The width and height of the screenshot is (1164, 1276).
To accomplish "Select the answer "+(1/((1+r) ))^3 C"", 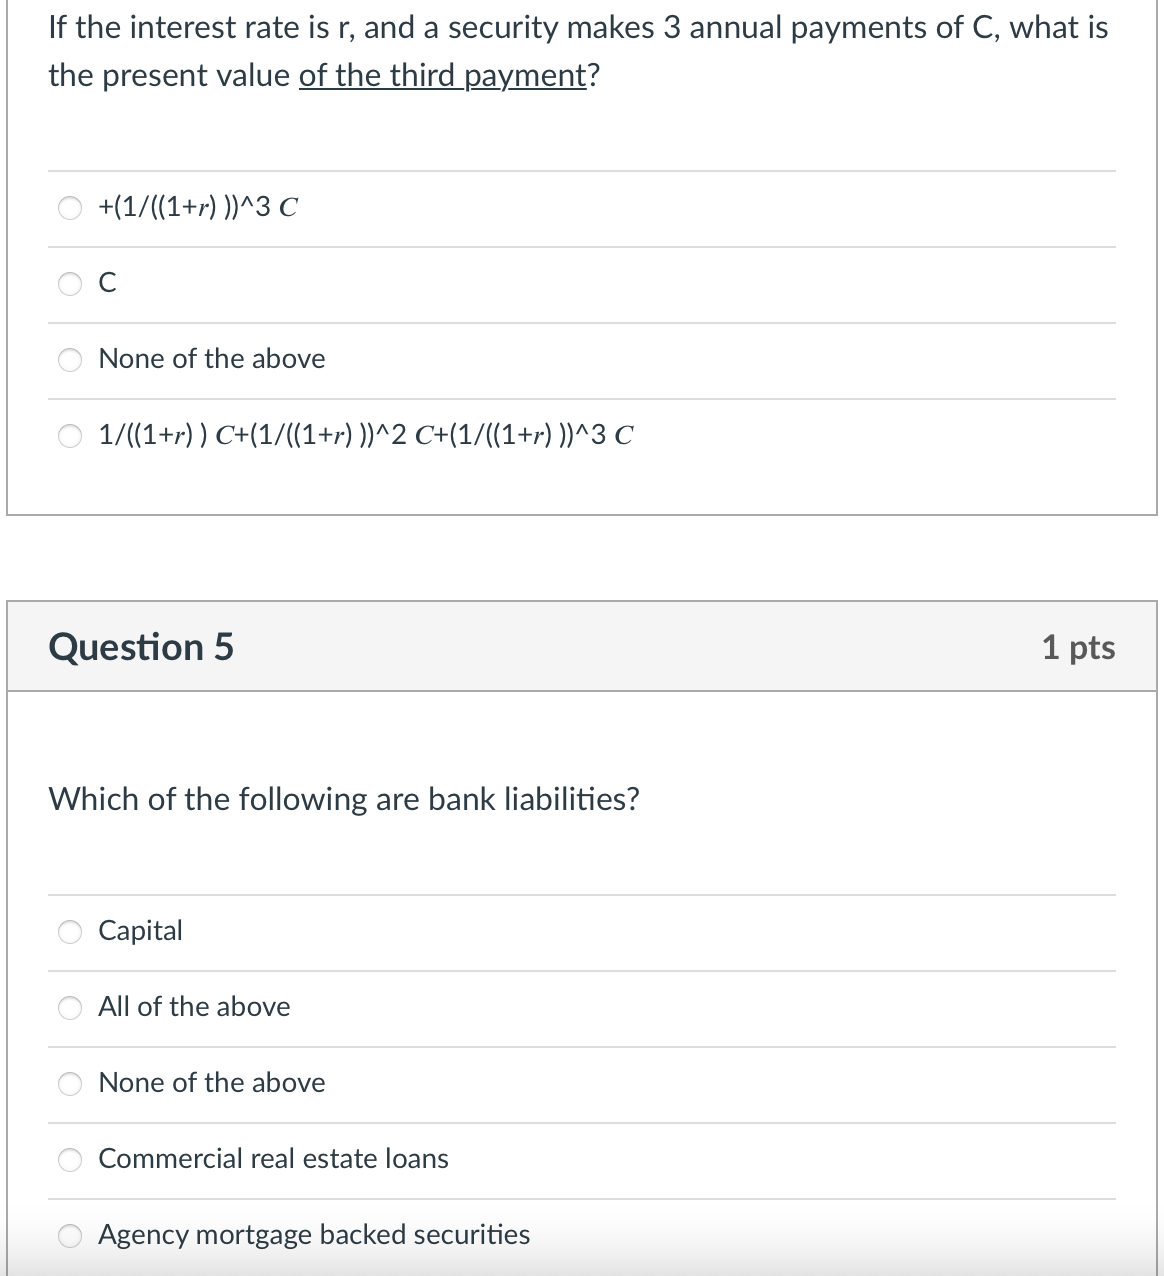I will click(x=70, y=208).
